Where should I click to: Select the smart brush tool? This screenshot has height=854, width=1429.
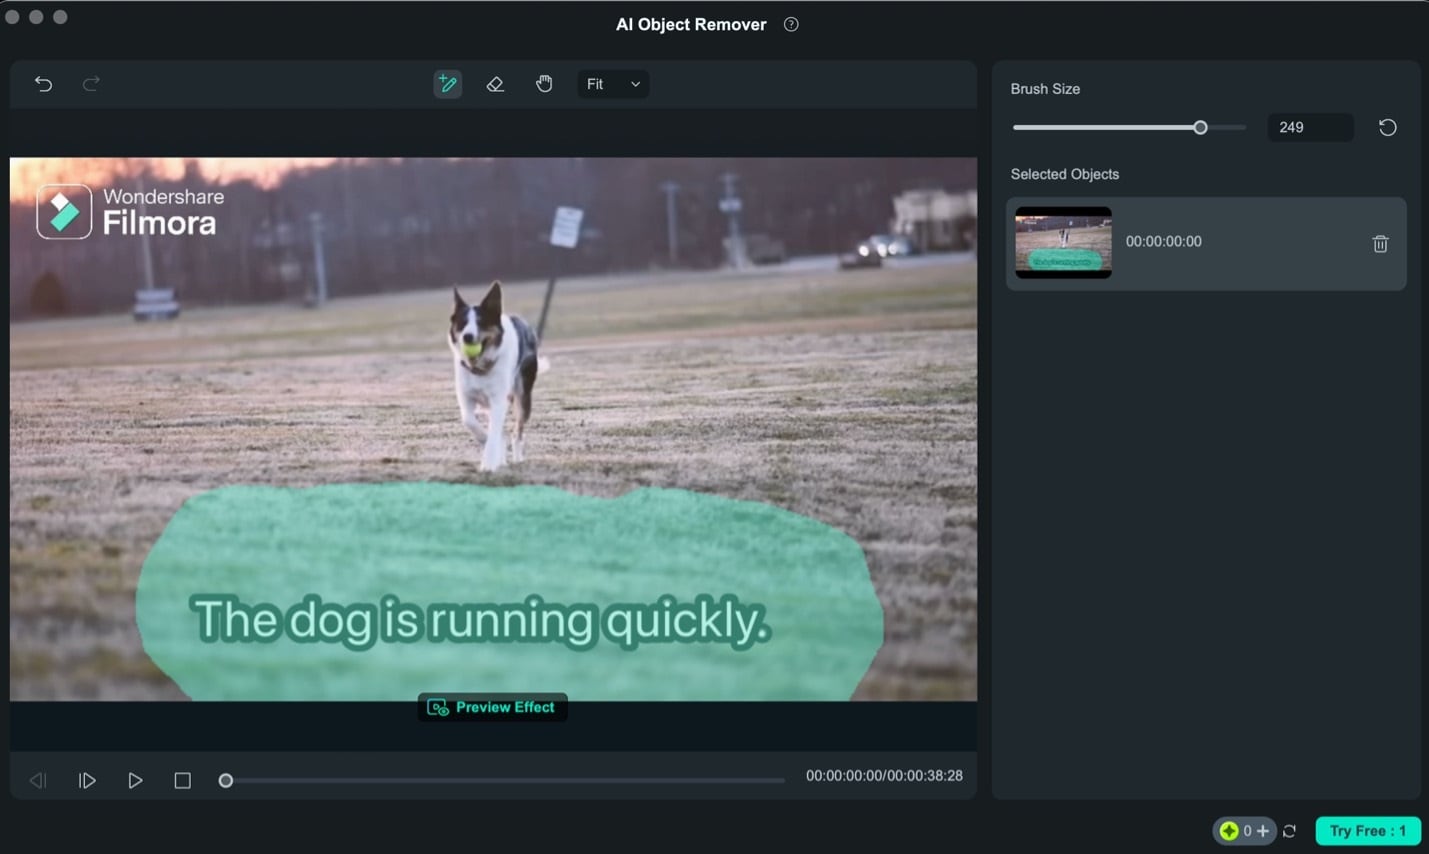[447, 84]
